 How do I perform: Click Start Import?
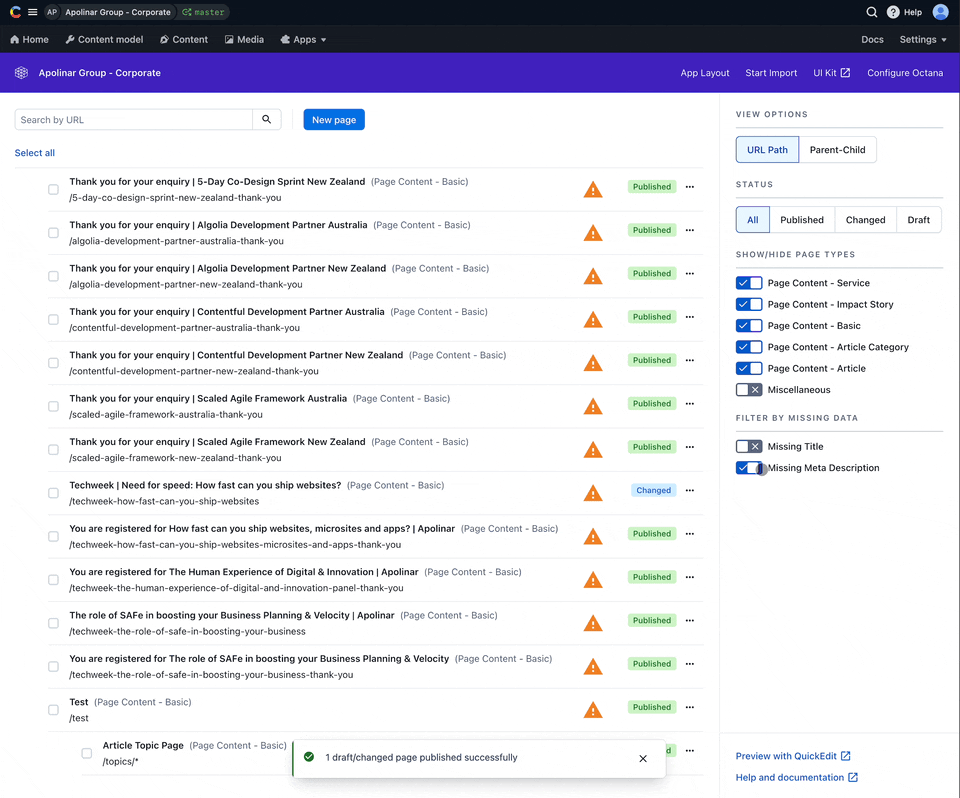[x=771, y=72]
